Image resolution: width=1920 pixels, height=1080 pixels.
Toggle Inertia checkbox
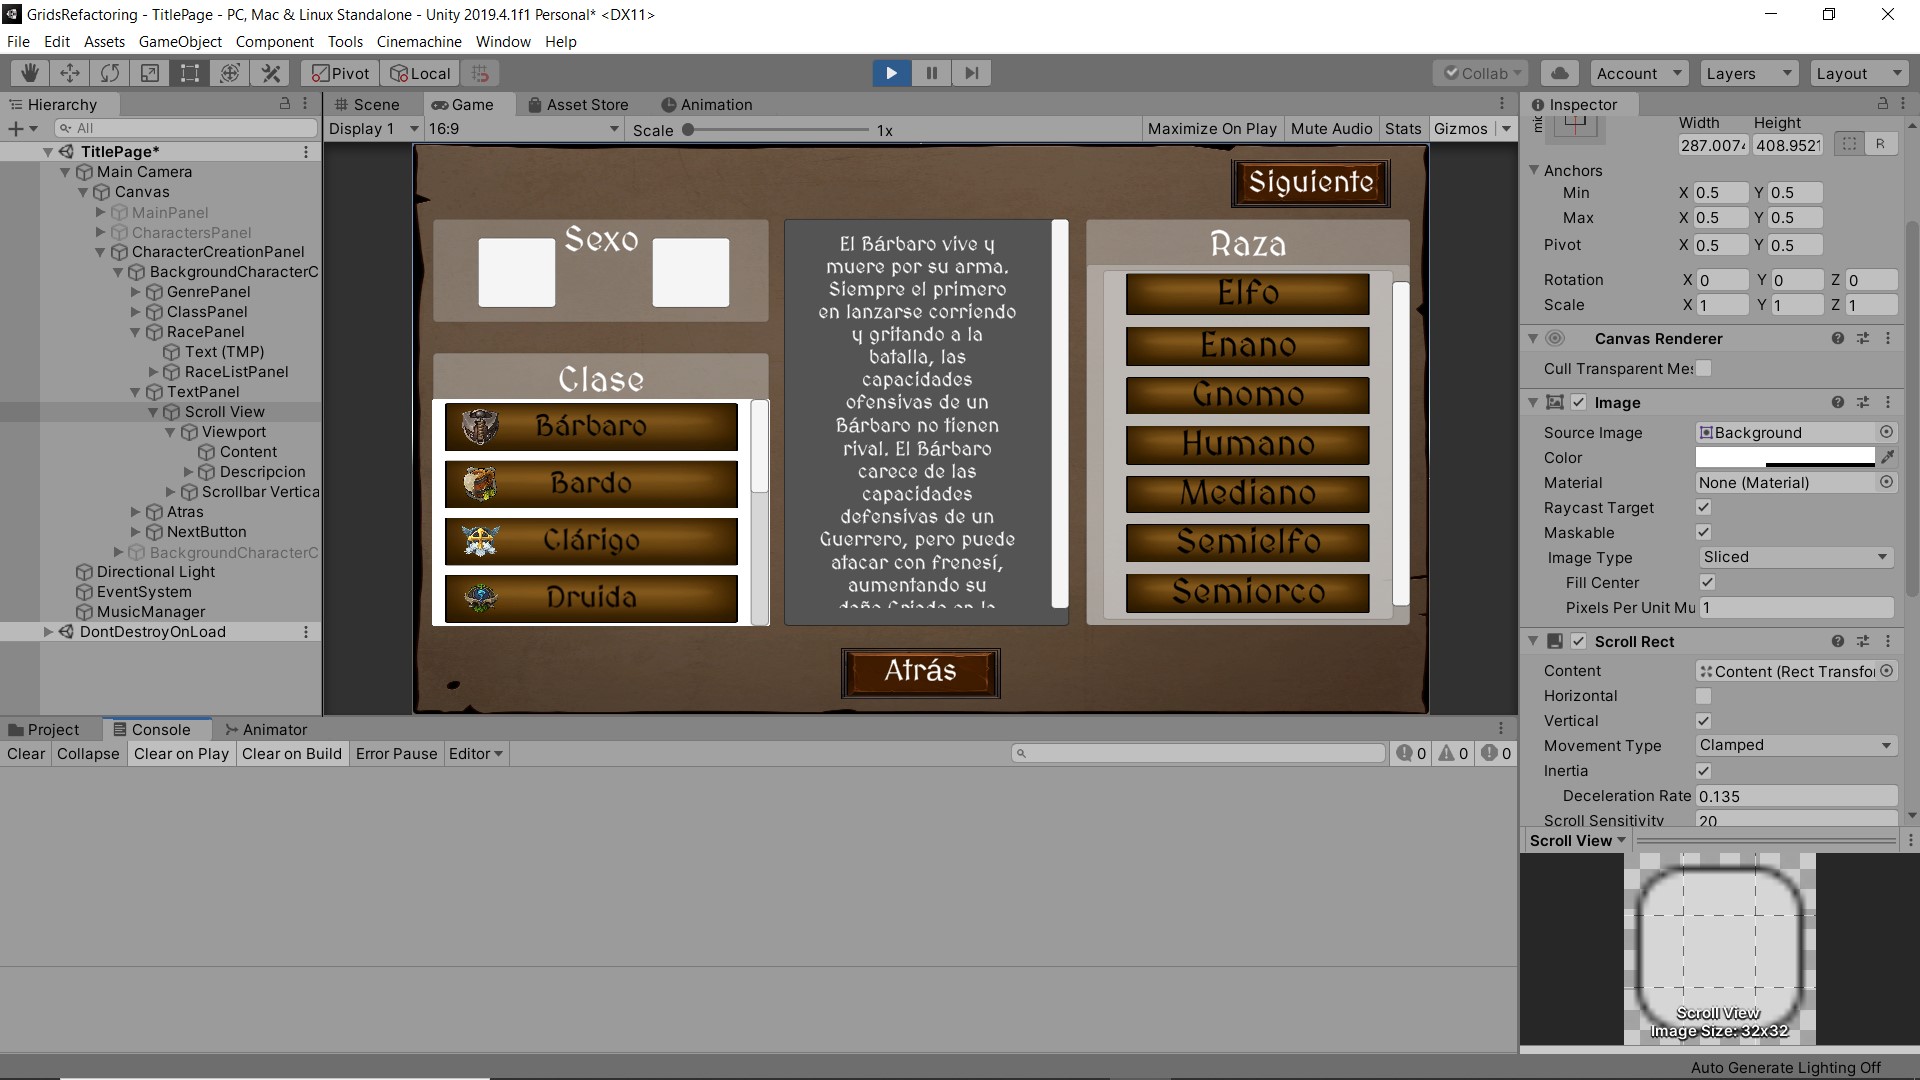point(1704,770)
